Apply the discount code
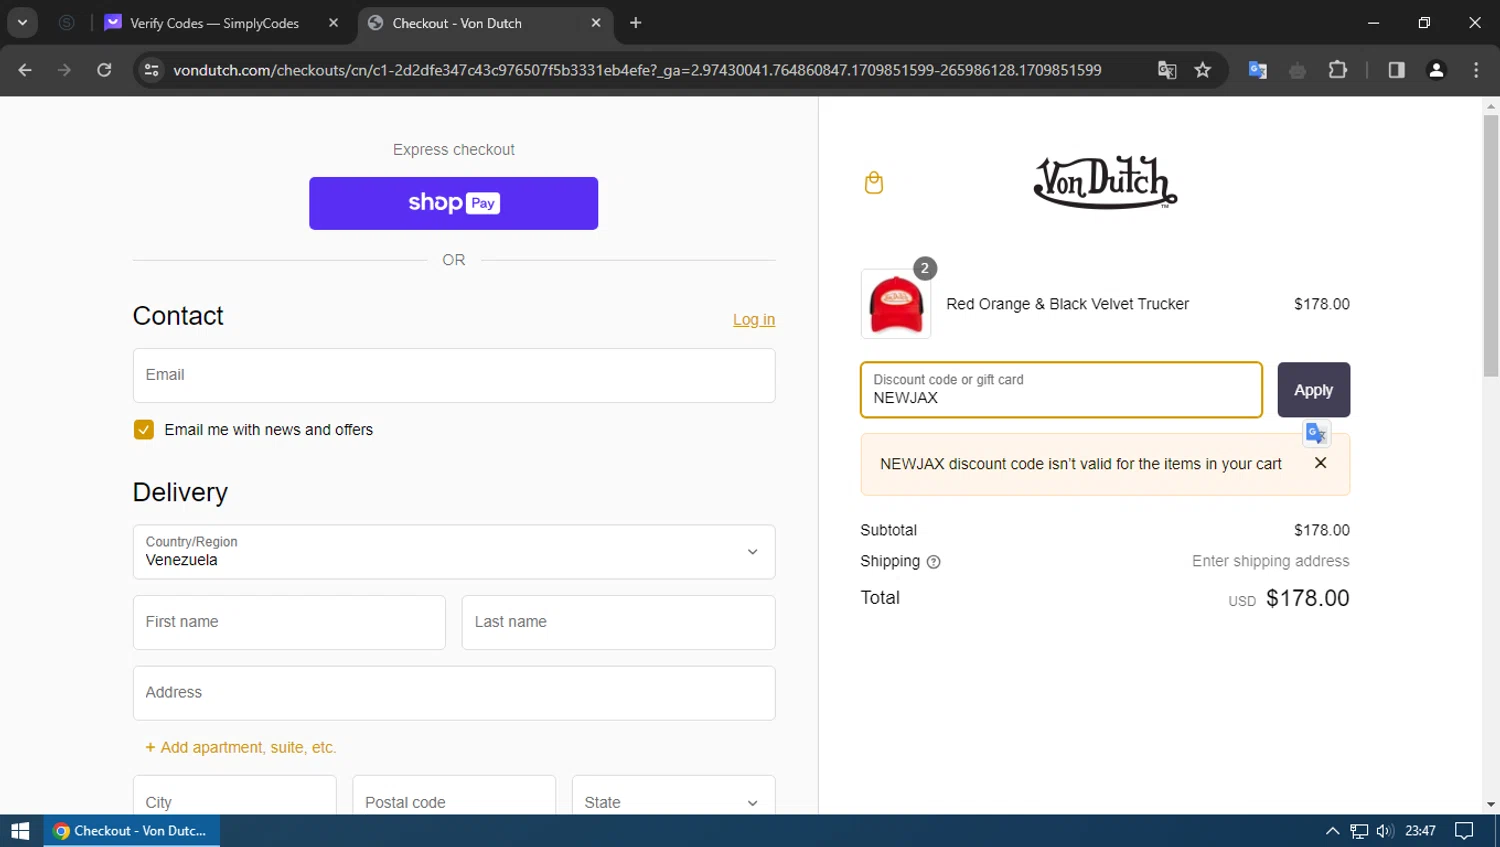 click(1313, 390)
